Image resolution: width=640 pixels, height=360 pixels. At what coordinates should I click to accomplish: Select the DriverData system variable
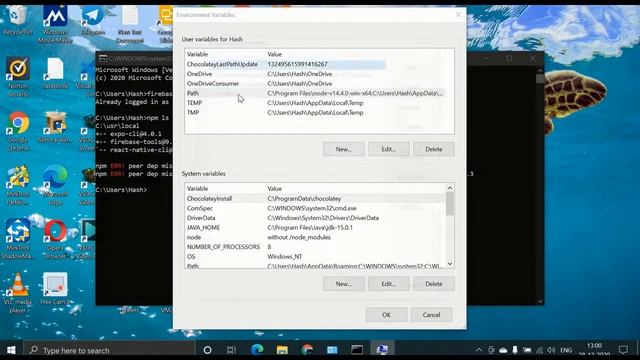pos(315,218)
